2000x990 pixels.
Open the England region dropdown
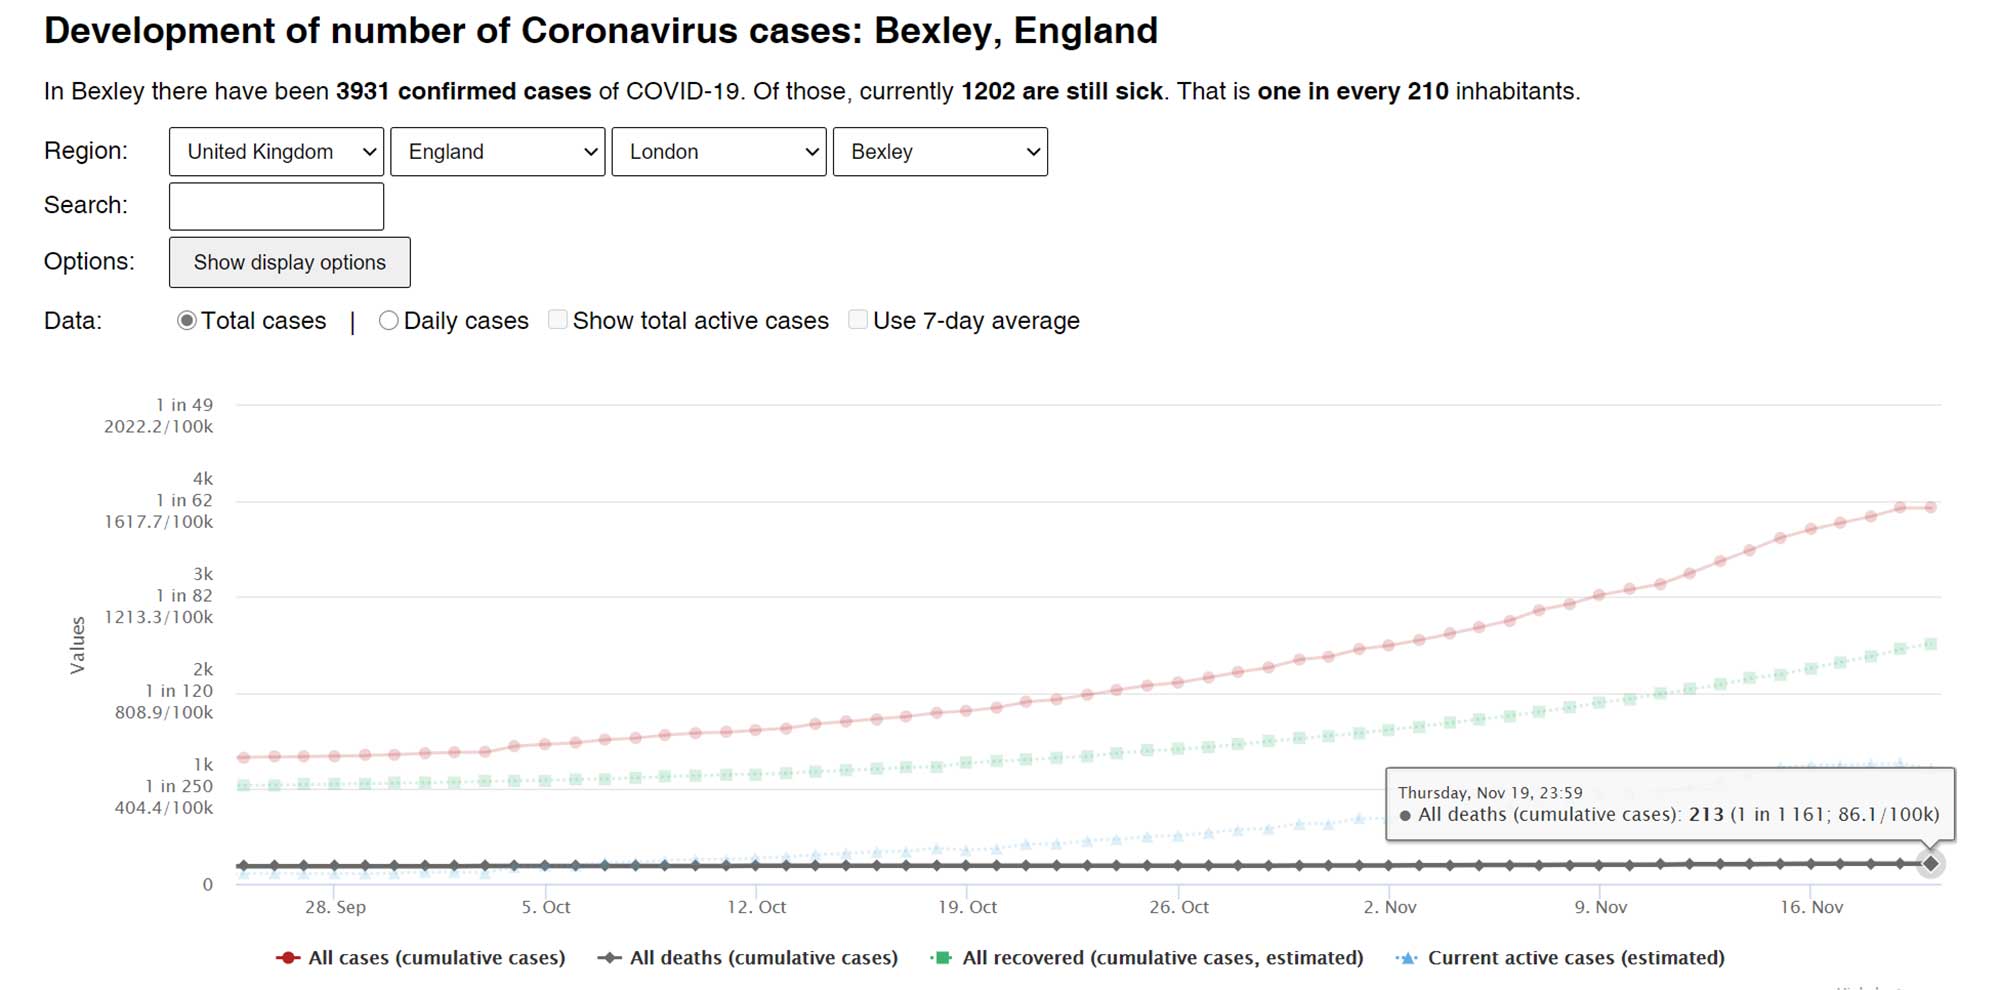coord(497,152)
